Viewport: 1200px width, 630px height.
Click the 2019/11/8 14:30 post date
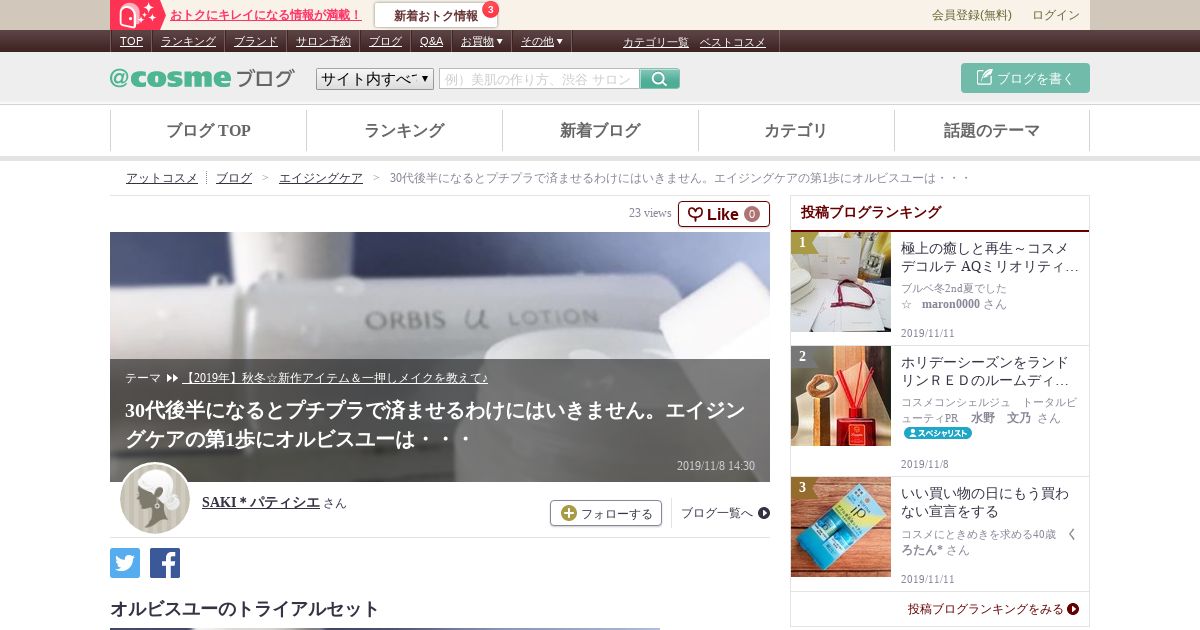716,465
